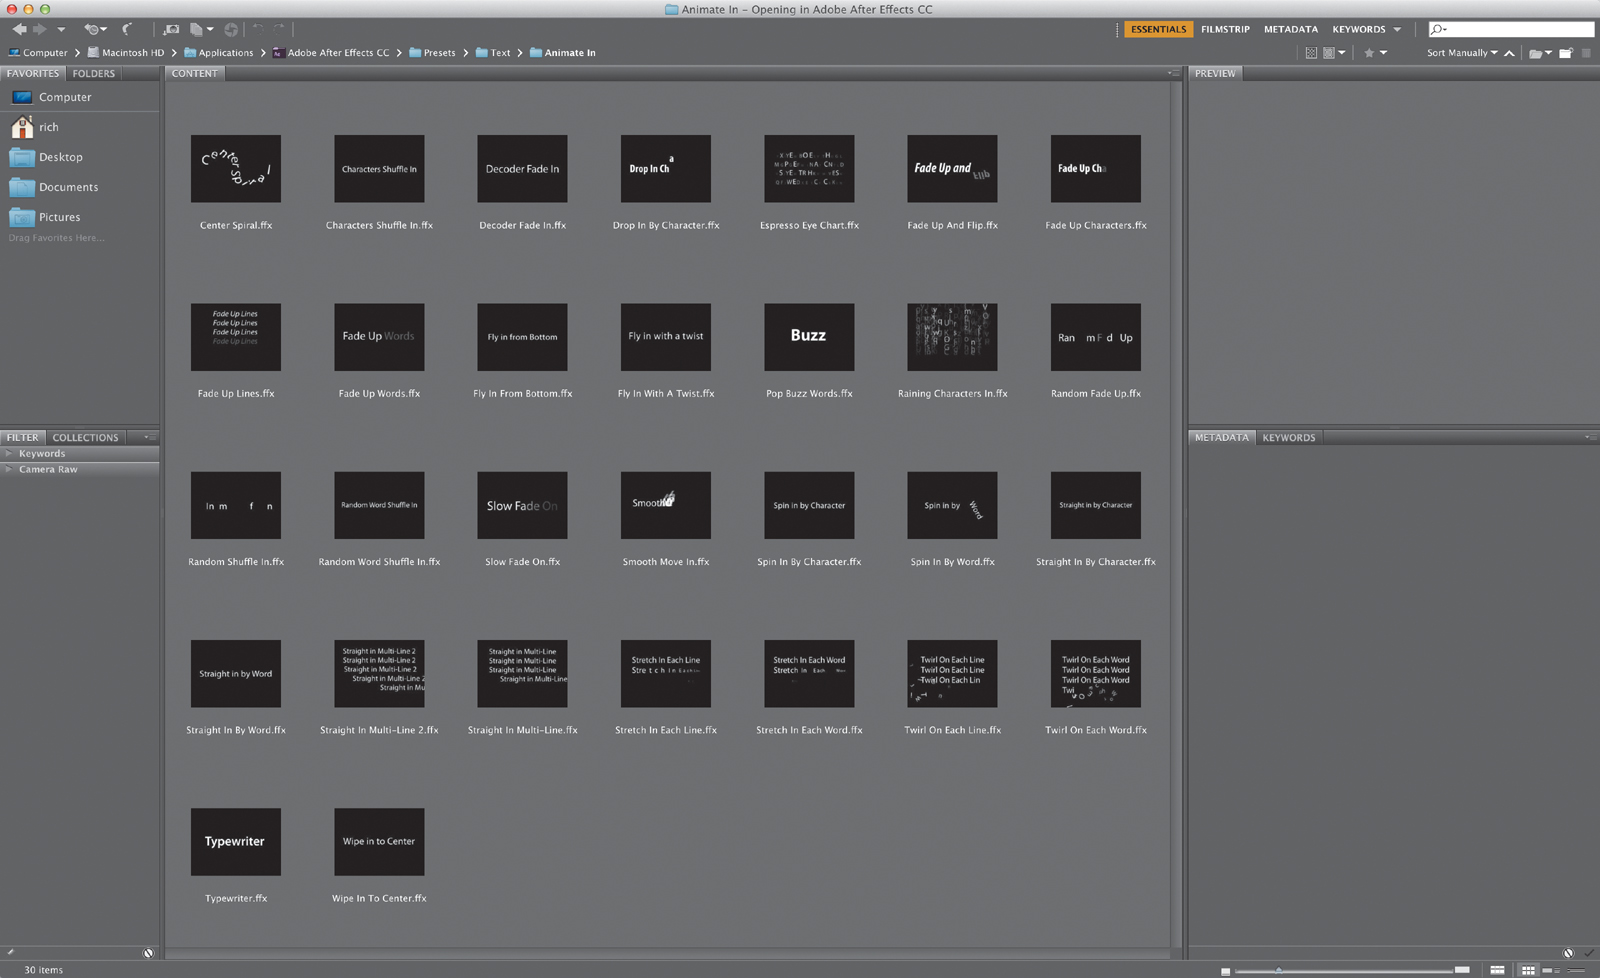Click Presets in the path bar
1600x978 pixels.
point(432,53)
